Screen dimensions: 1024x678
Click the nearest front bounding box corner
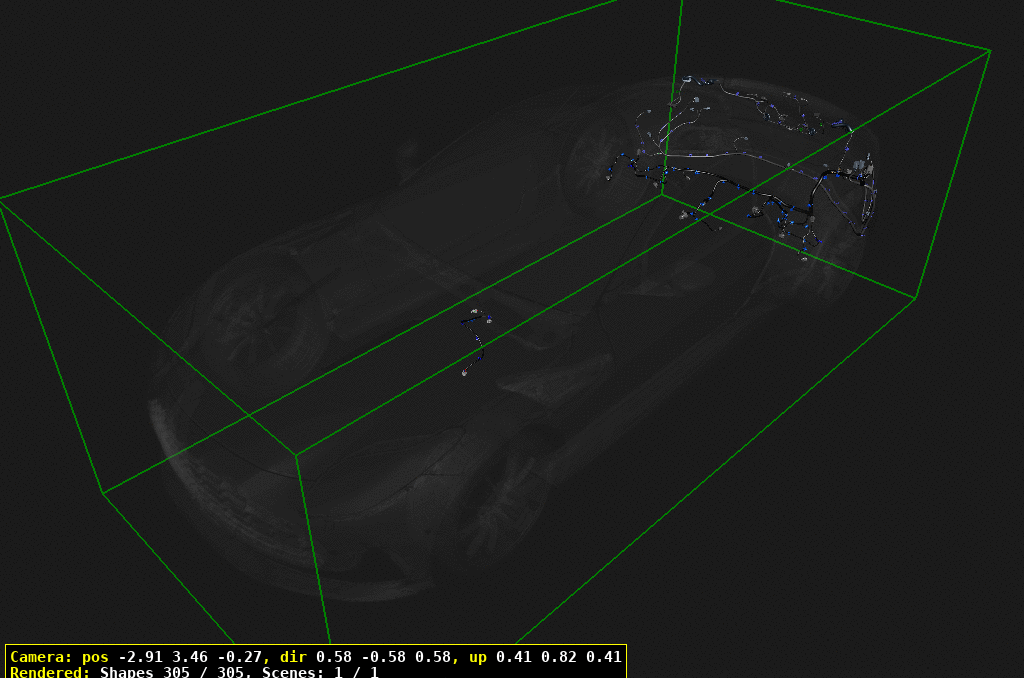[296, 454]
